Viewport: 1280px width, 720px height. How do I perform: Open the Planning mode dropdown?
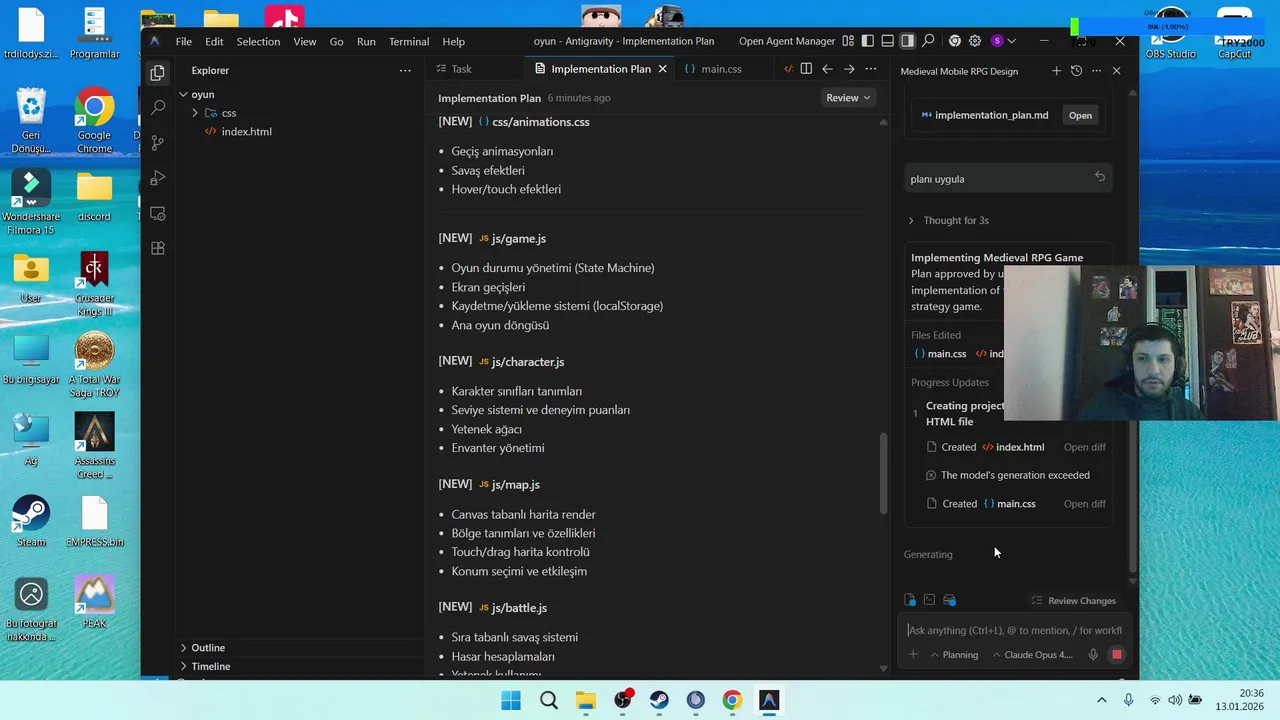(x=954, y=655)
